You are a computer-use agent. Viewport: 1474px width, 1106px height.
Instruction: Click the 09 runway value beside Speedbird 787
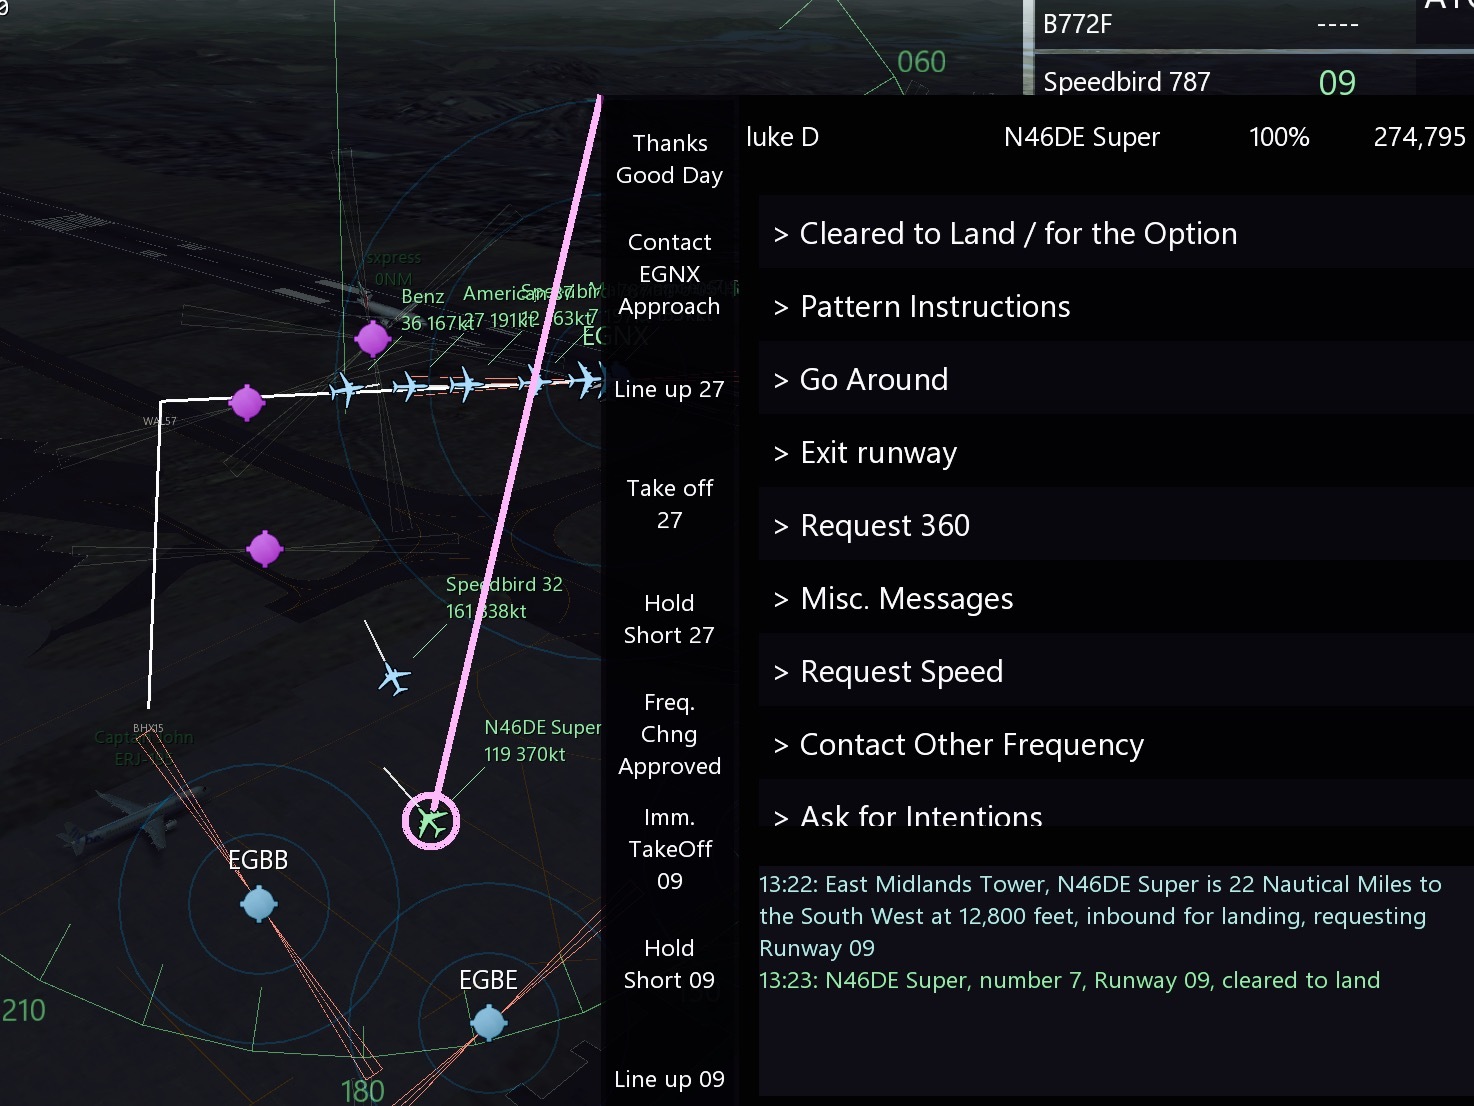pyautogui.click(x=1337, y=82)
